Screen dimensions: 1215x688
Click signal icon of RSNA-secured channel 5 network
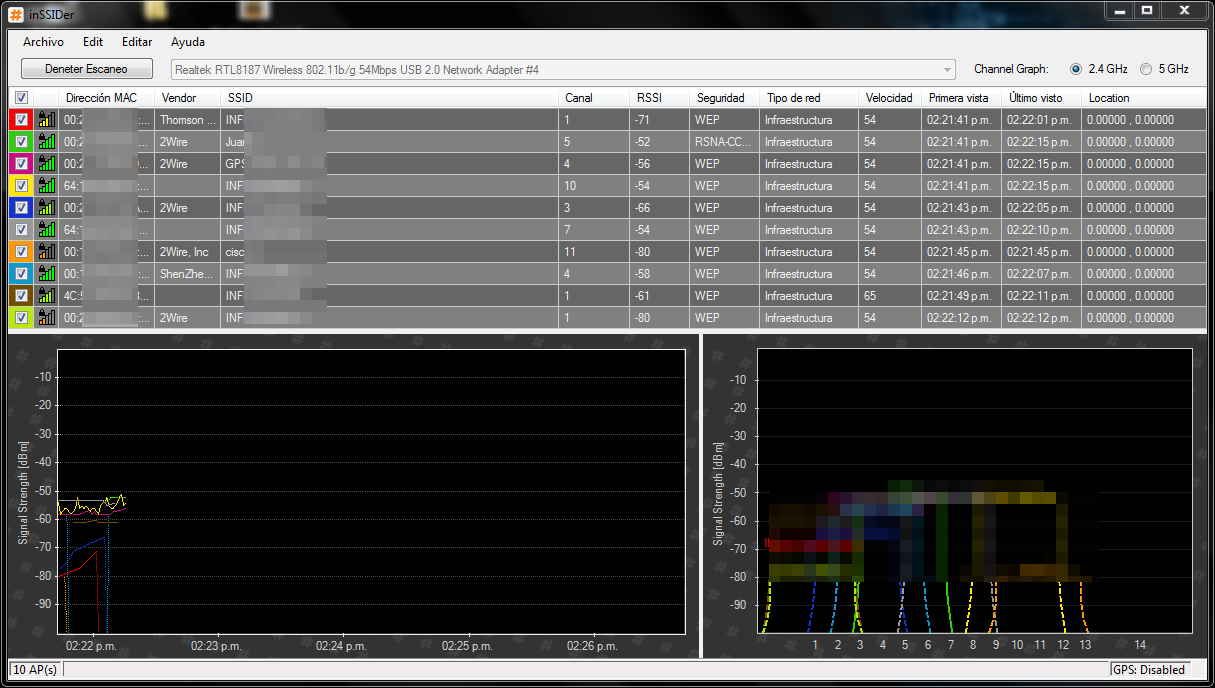click(x=46, y=142)
